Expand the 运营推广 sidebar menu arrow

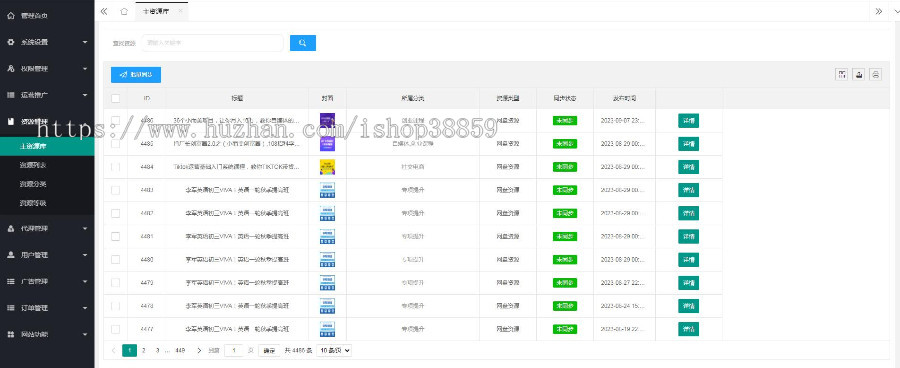(x=85, y=95)
